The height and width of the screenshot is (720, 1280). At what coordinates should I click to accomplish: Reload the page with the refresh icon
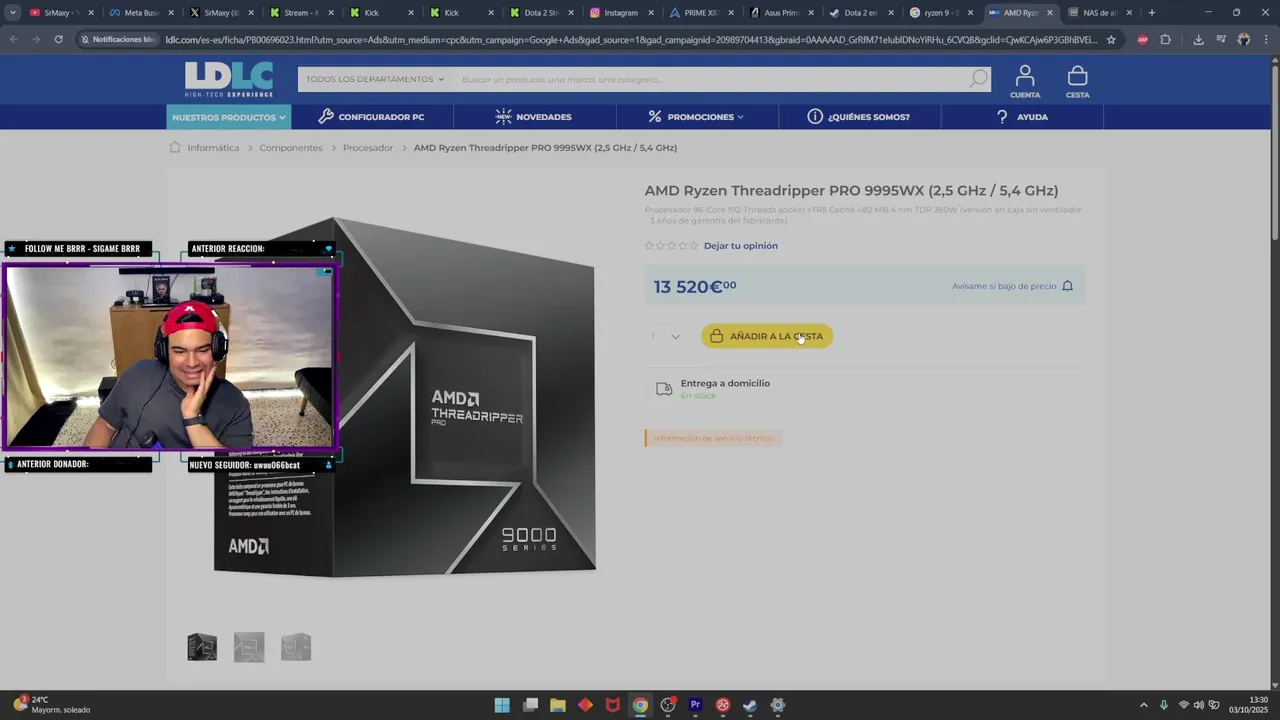[x=58, y=40]
